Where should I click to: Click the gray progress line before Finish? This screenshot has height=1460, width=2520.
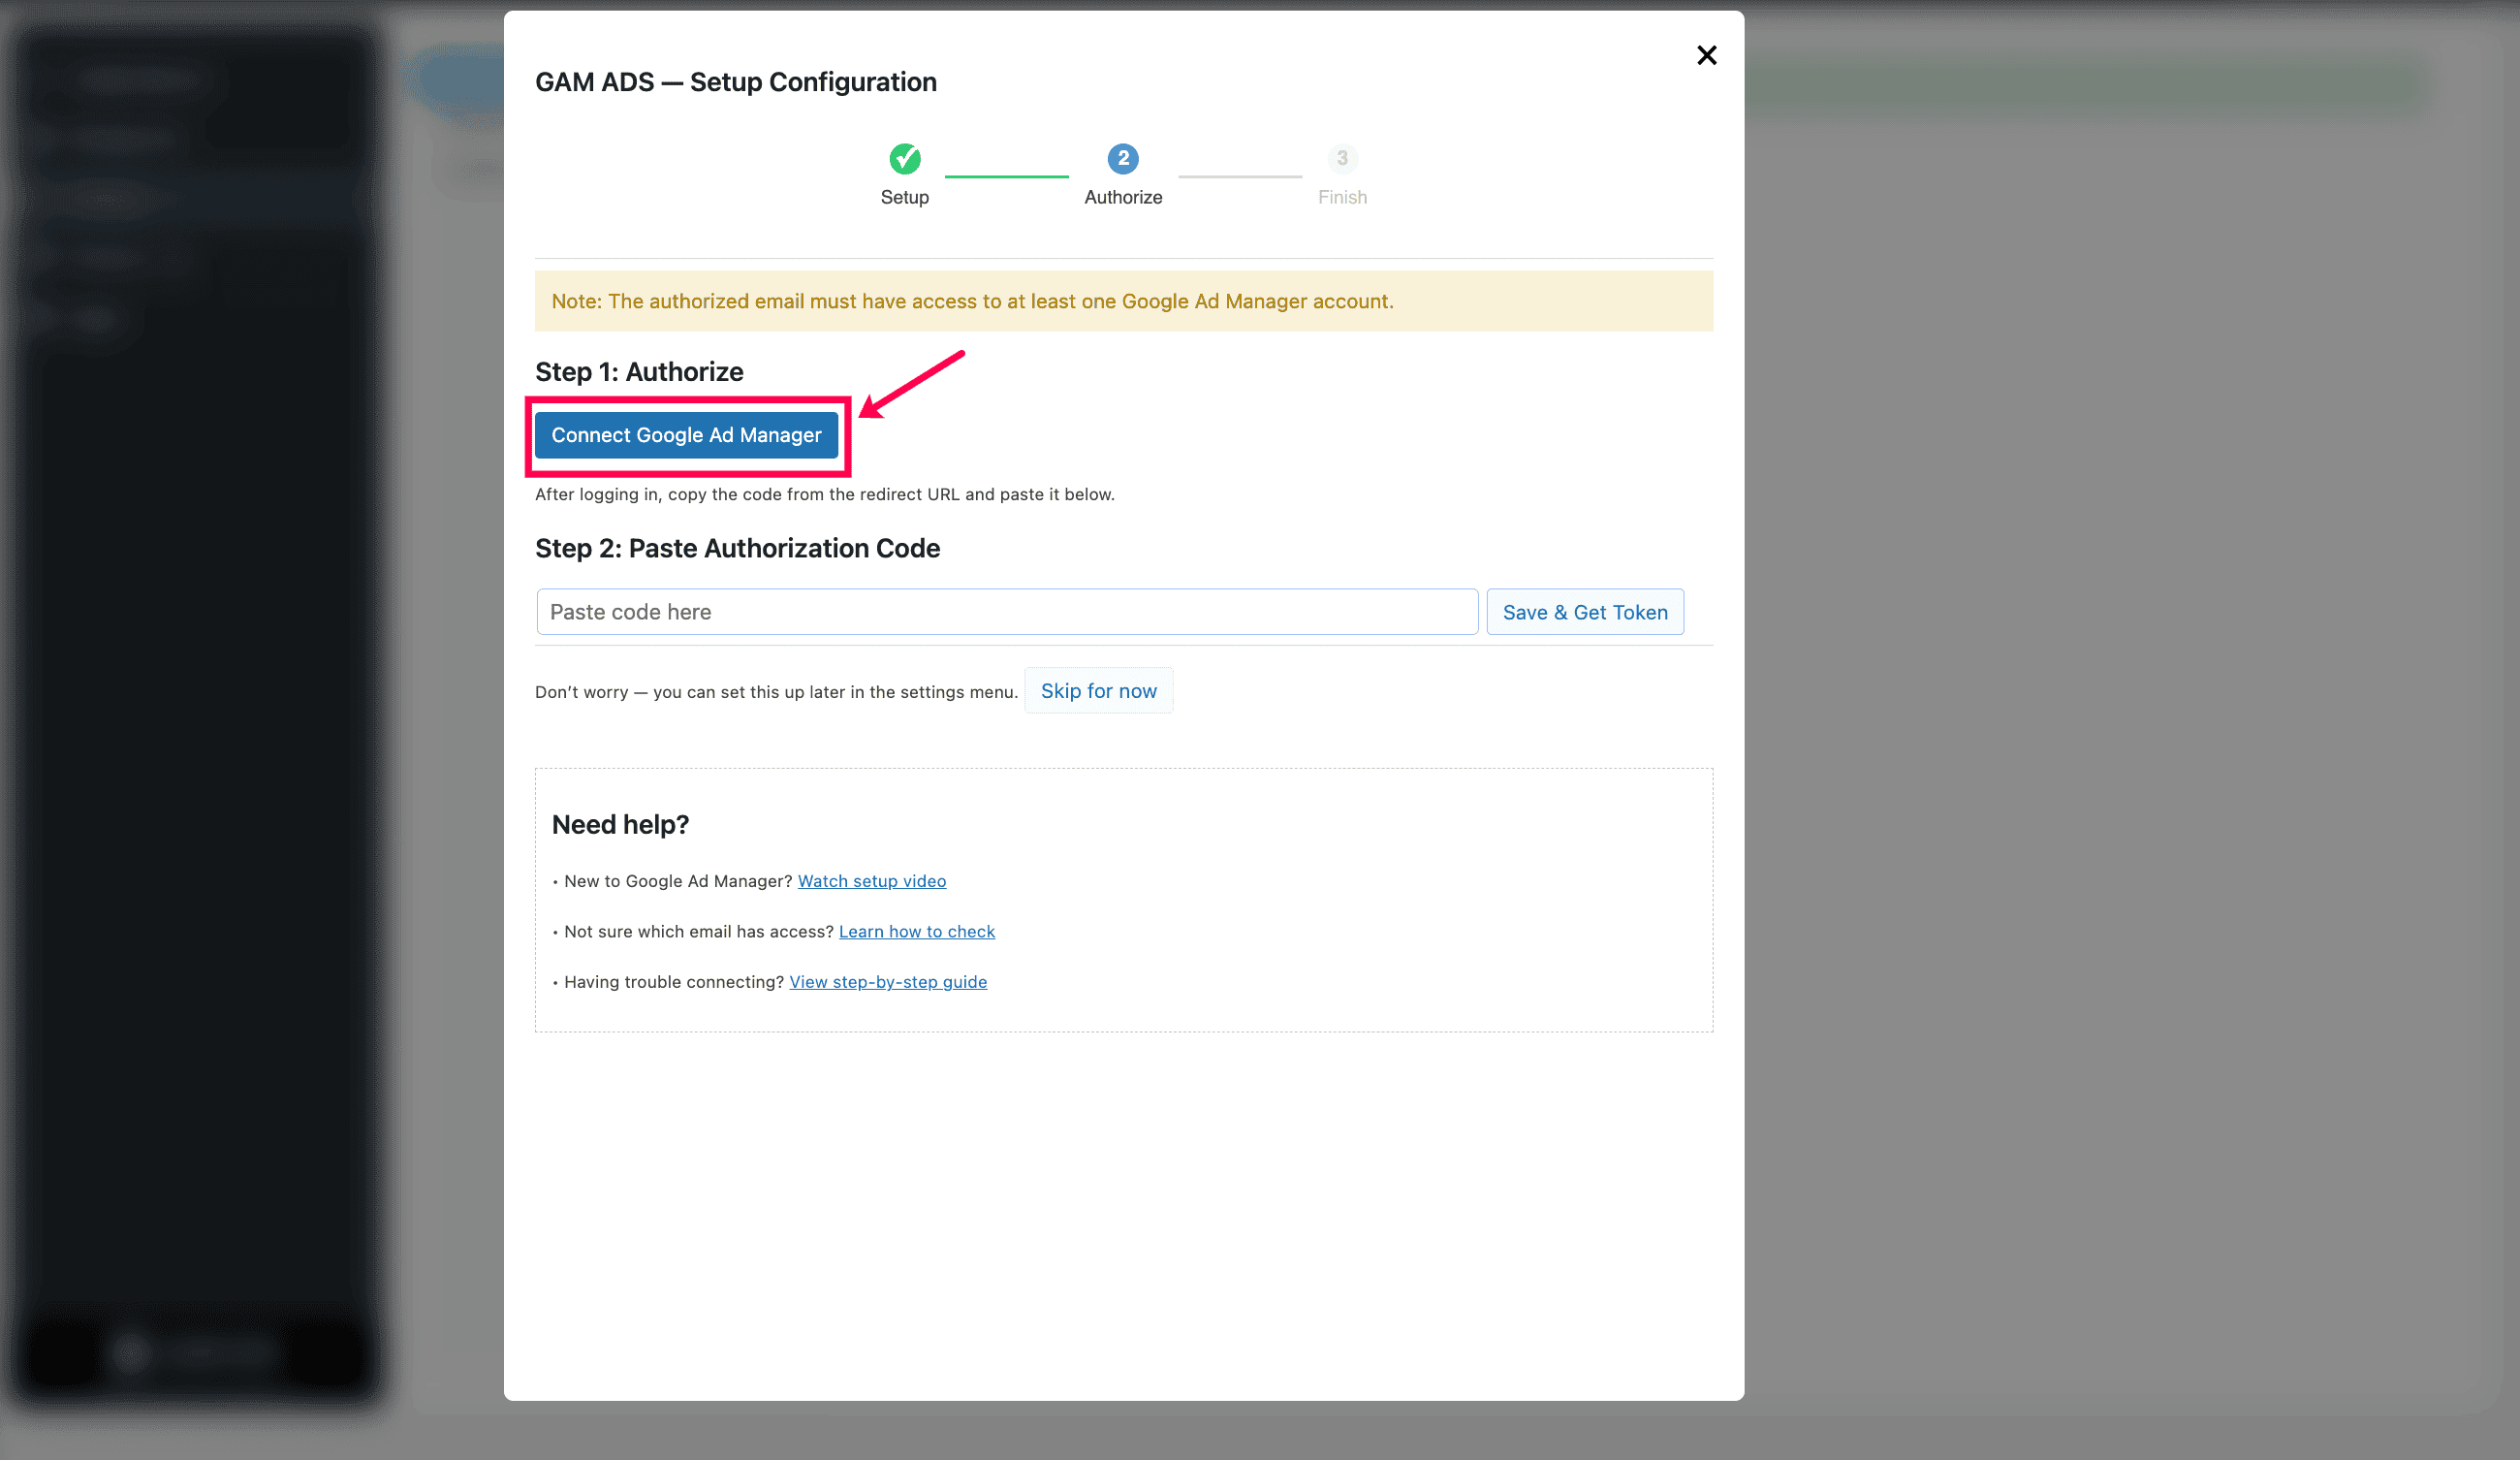coord(1240,177)
